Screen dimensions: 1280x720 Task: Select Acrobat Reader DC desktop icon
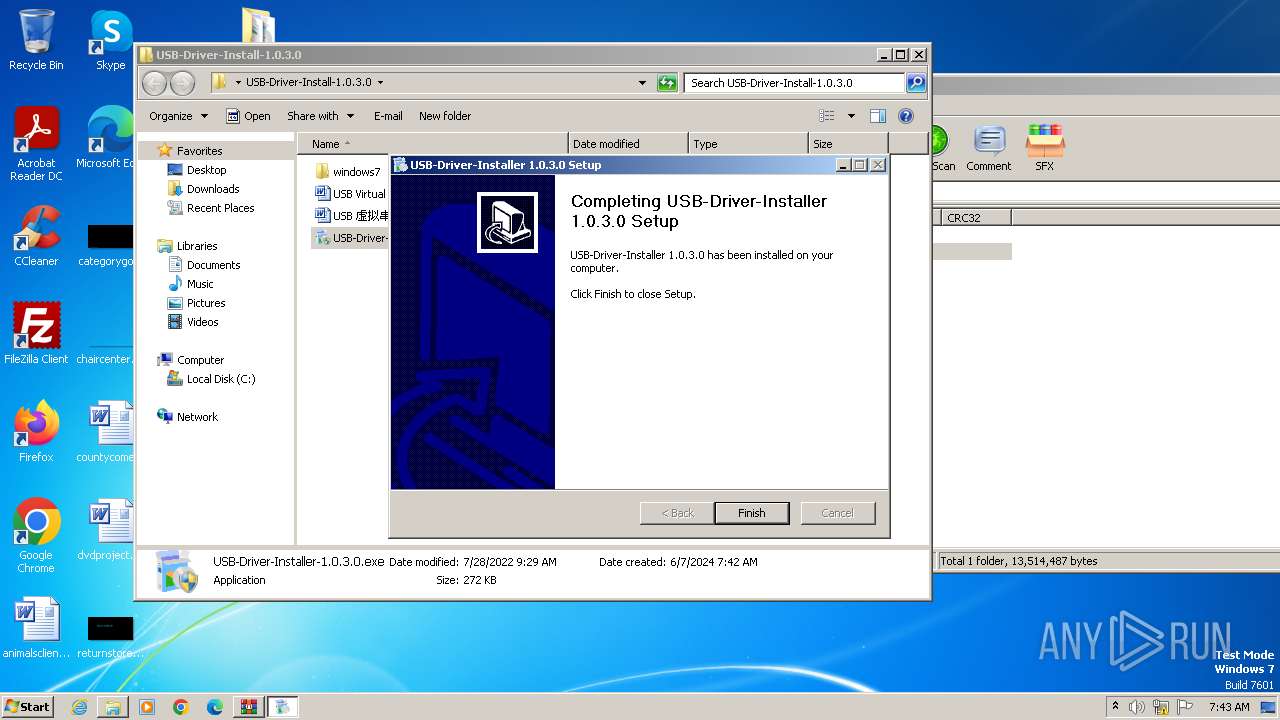pyautogui.click(x=36, y=144)
